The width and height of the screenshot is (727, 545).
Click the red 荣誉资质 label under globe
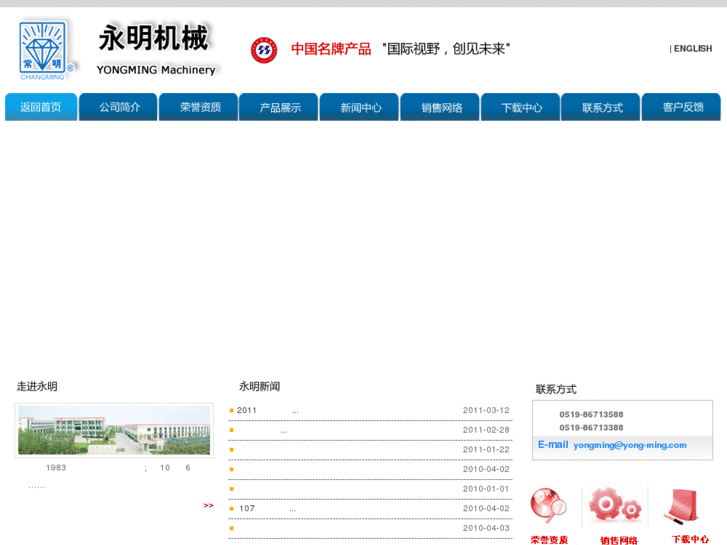(x=549, y=540)
